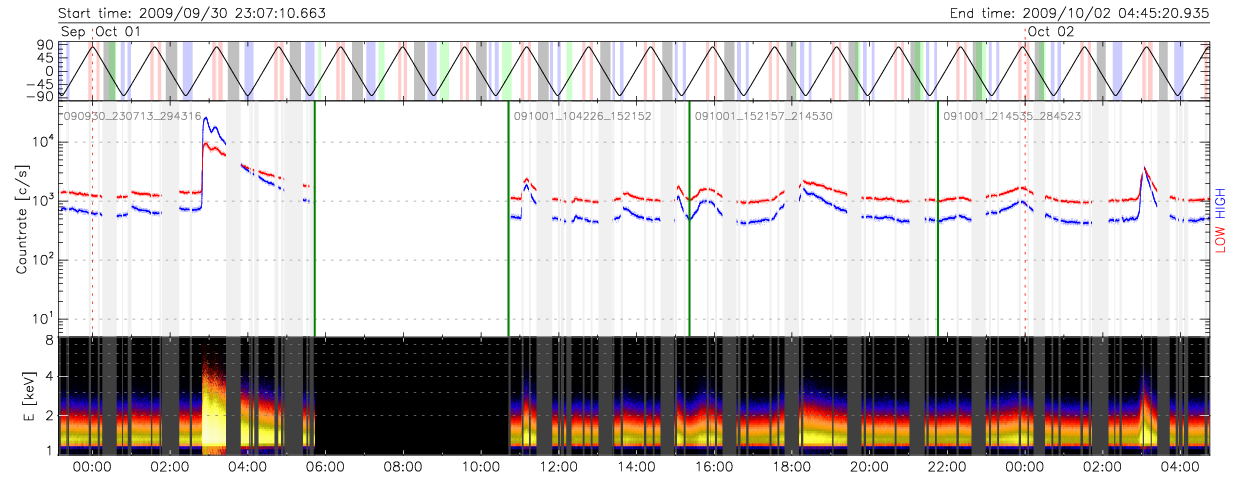Image resolution: width=1240 pixels, height=480 pixels.
Task: Select the 090930_230713_294316 segment label
Action: 133,116
